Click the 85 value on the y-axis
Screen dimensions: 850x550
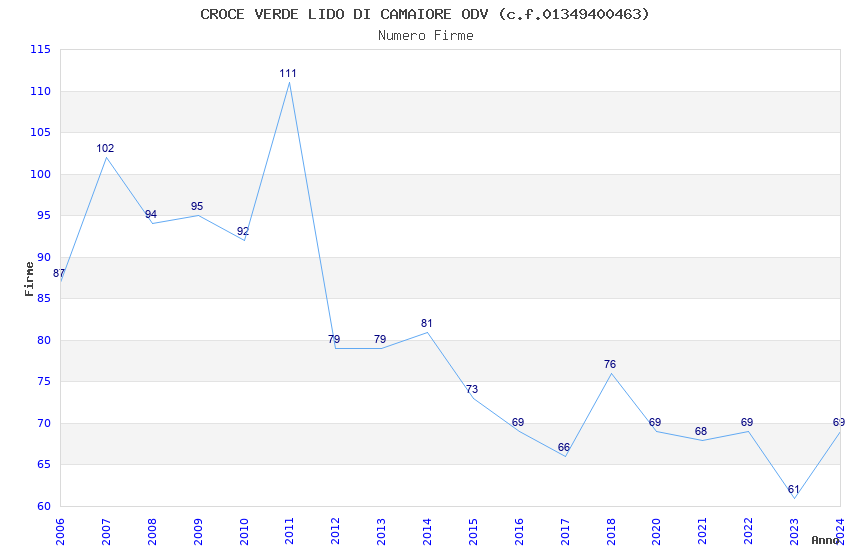click(x=44, y=299)
